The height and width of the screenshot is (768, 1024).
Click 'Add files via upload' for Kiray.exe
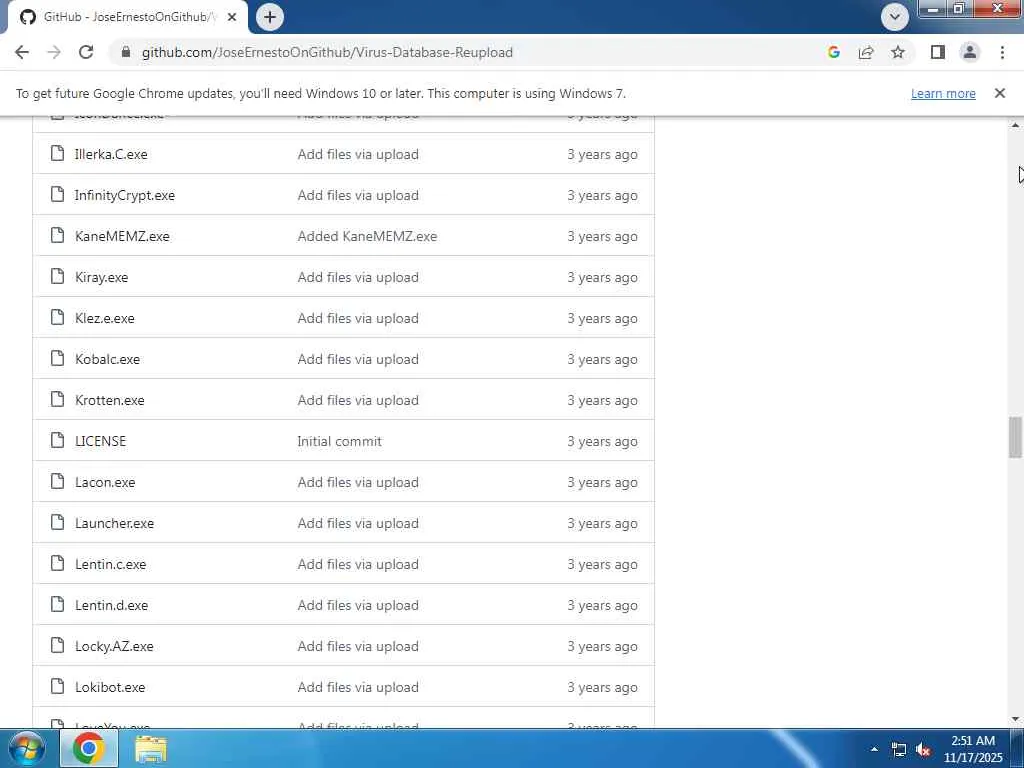(358, 278)
